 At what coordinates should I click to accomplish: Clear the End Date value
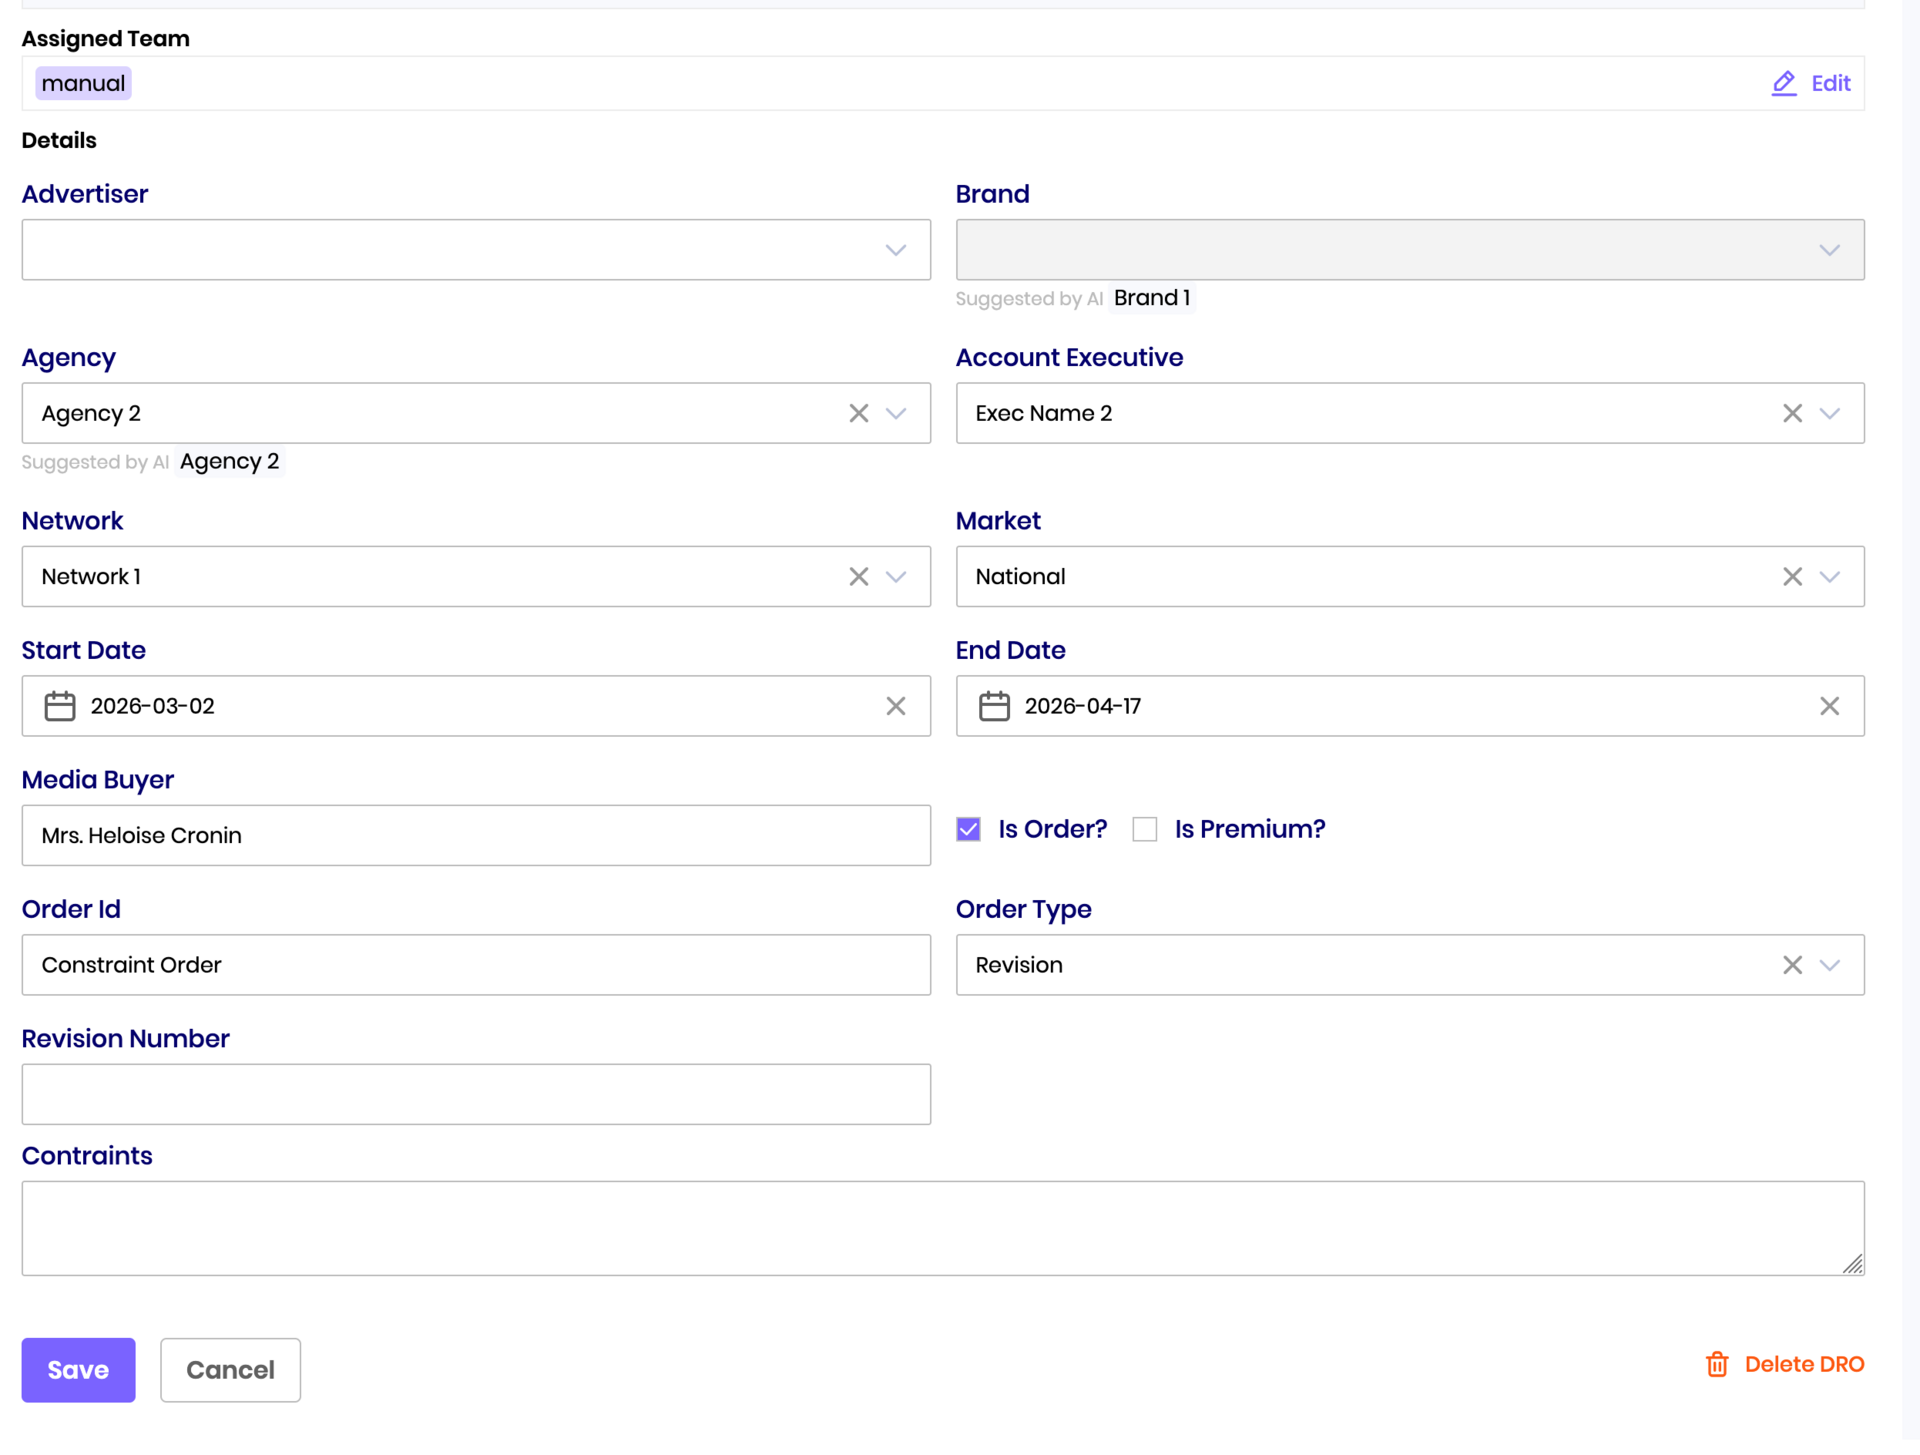pos(1829,706)
